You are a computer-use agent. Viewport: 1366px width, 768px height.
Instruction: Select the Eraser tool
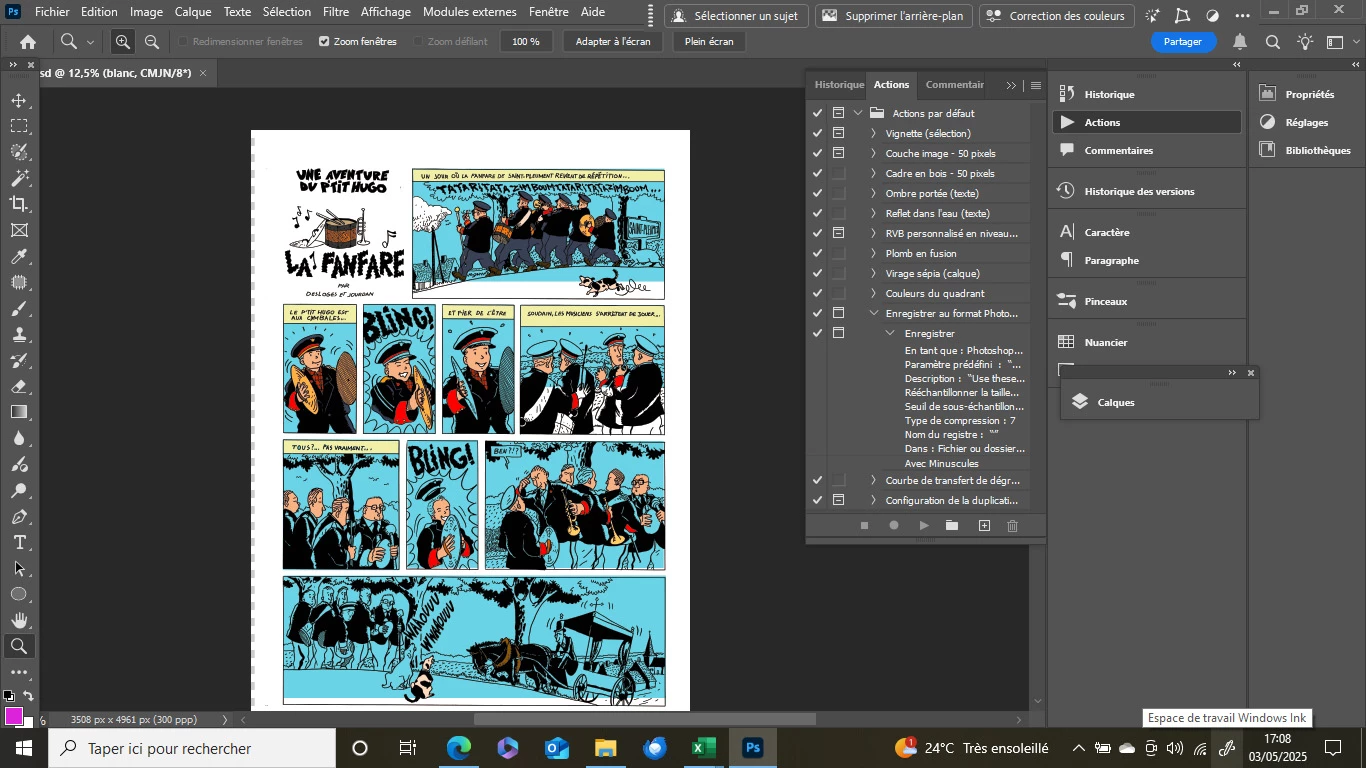[19, 387]
